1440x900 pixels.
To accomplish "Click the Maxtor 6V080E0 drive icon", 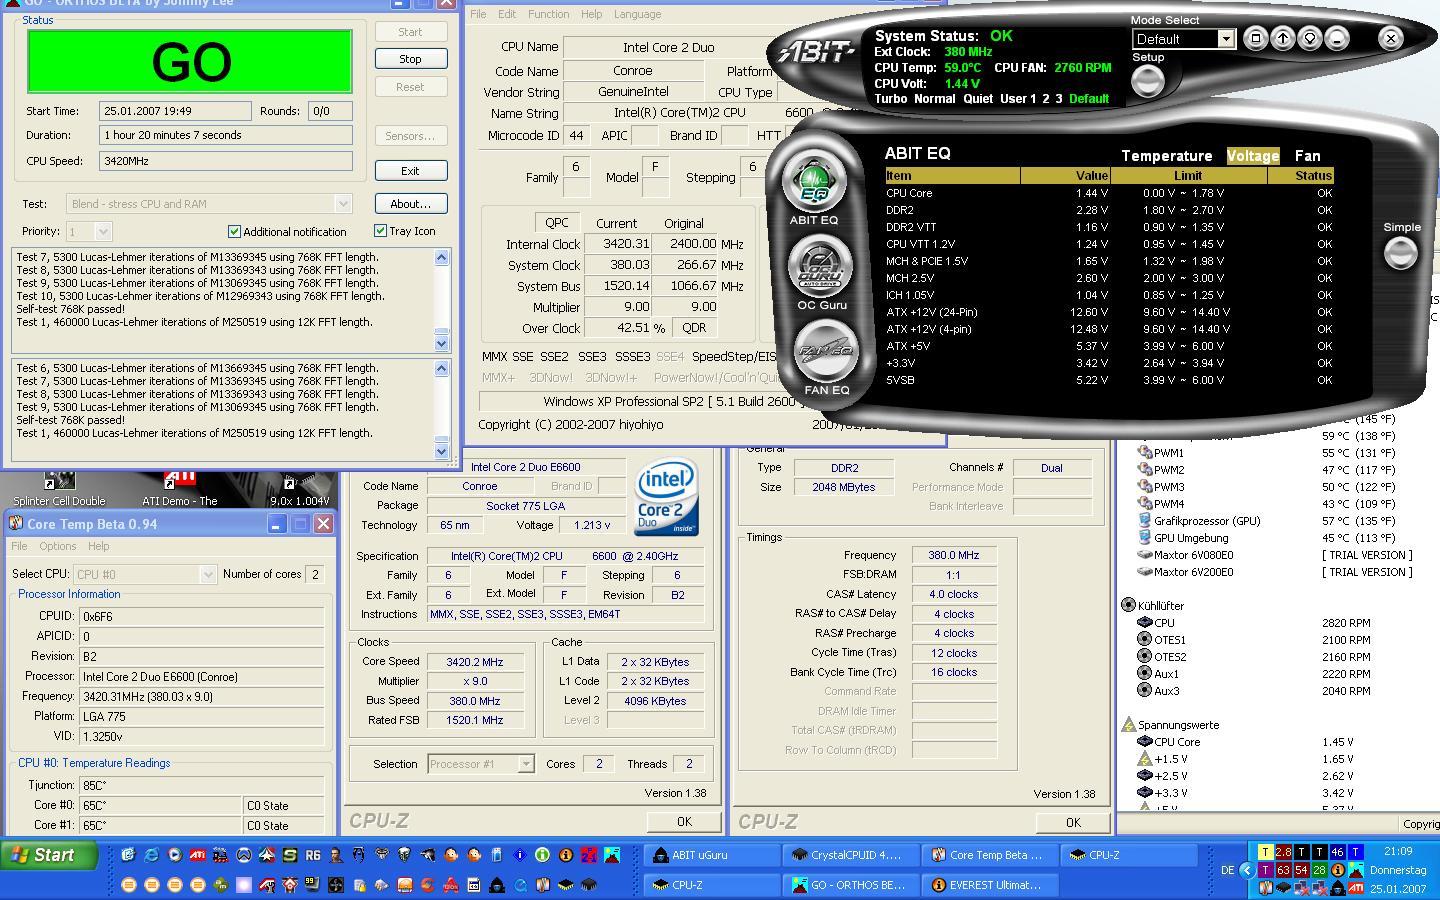I will [x=1145, y=555].
